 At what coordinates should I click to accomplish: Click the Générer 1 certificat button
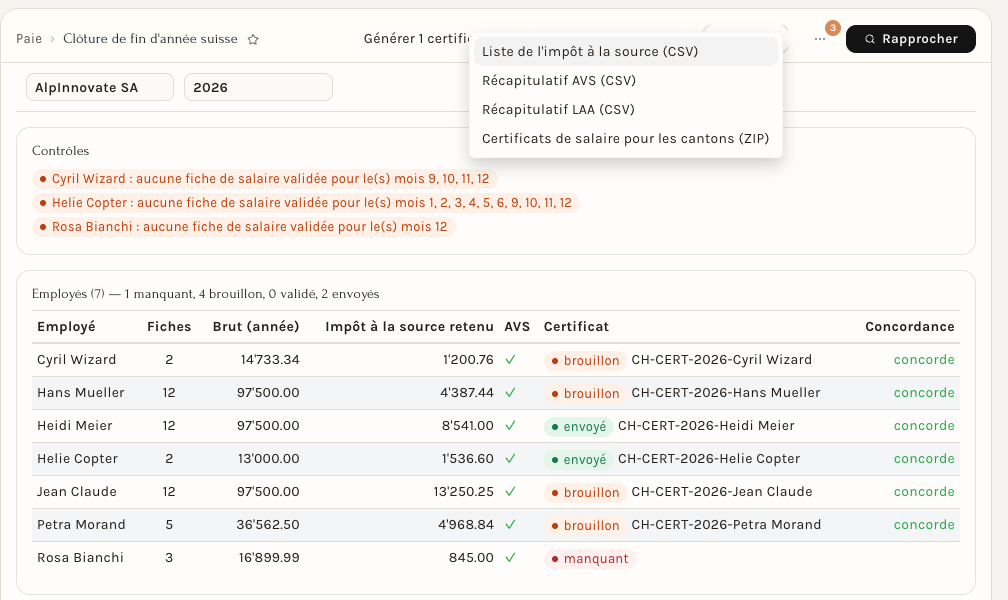tap(417, 39)
